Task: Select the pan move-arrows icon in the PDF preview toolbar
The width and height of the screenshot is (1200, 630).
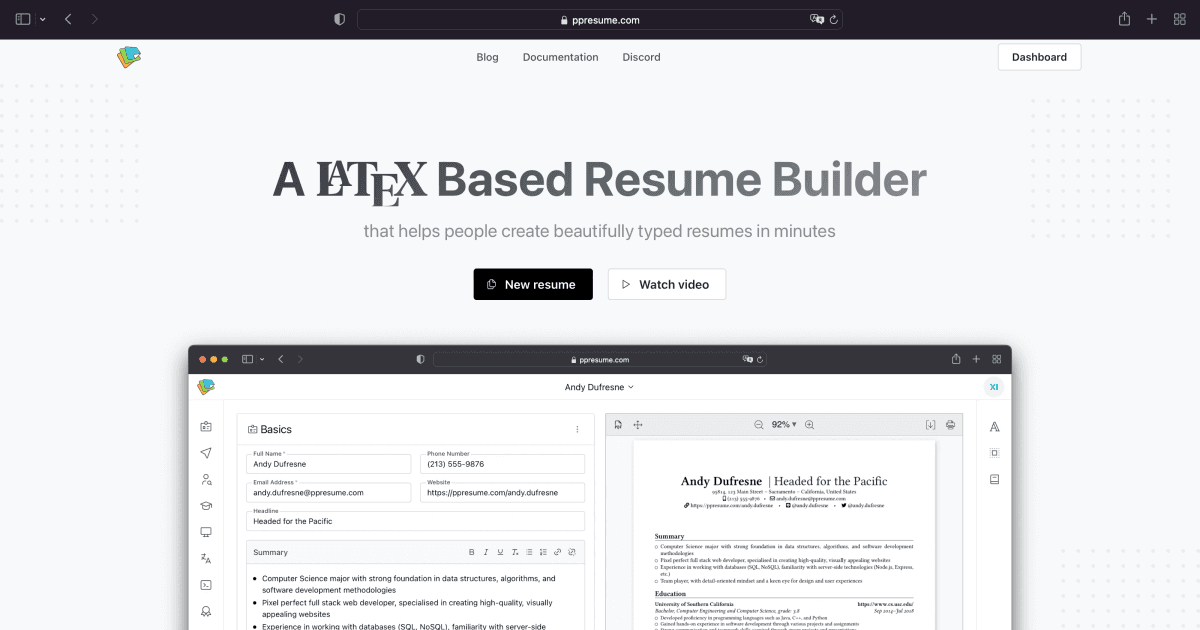Action: click(x=638, y=425)
